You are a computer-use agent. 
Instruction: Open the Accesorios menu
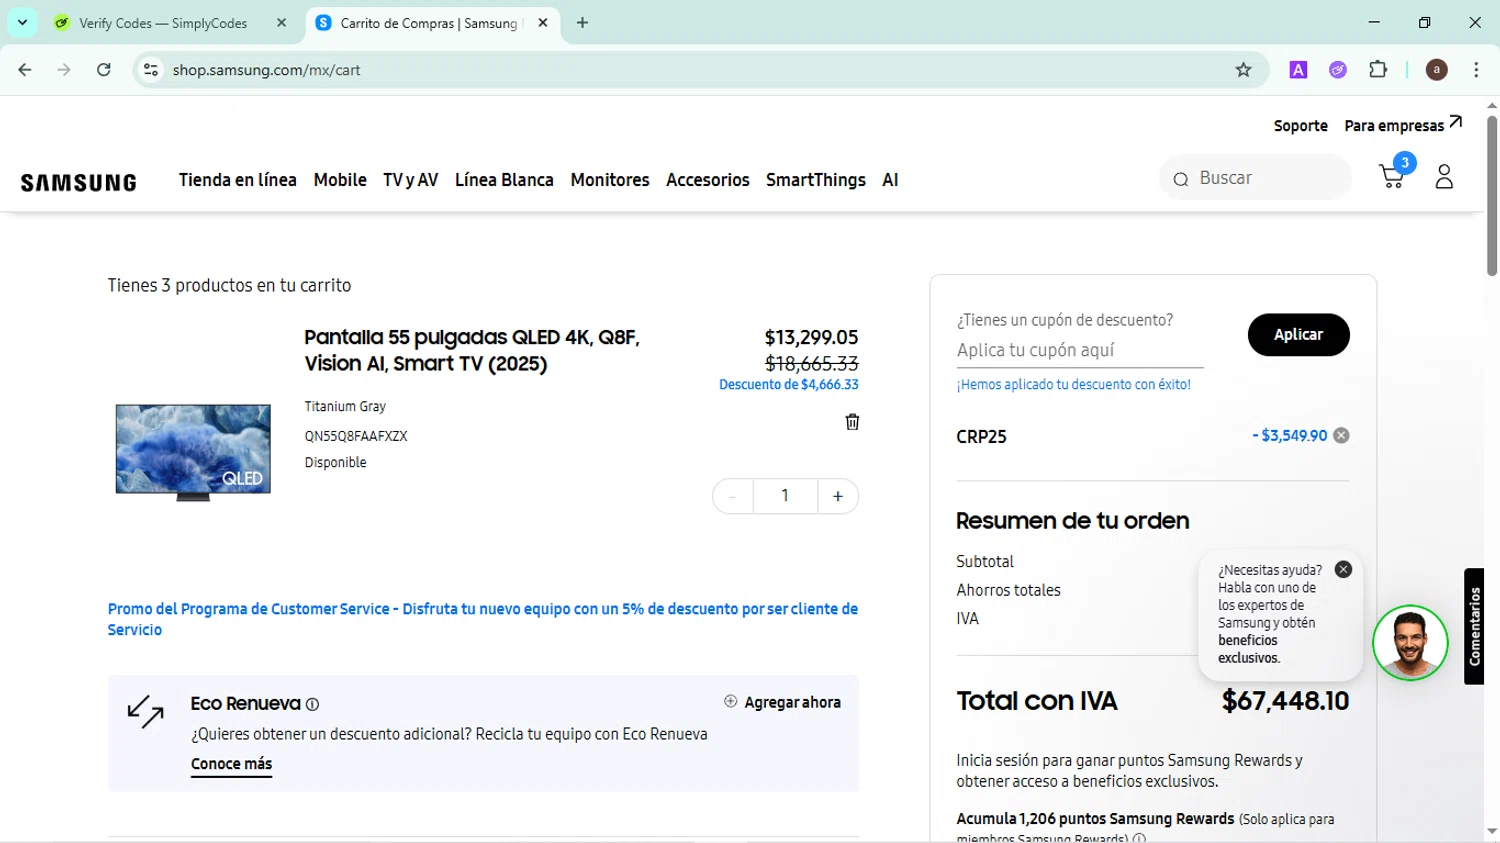click(708, 180)
